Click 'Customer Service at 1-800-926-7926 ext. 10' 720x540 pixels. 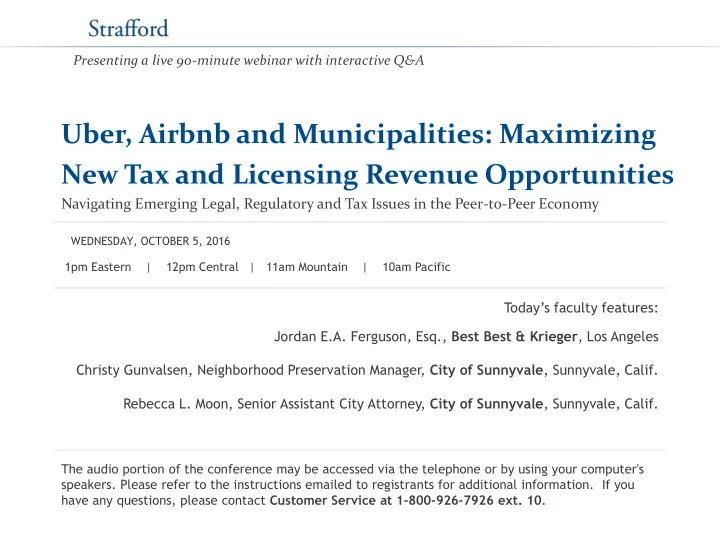405,501
